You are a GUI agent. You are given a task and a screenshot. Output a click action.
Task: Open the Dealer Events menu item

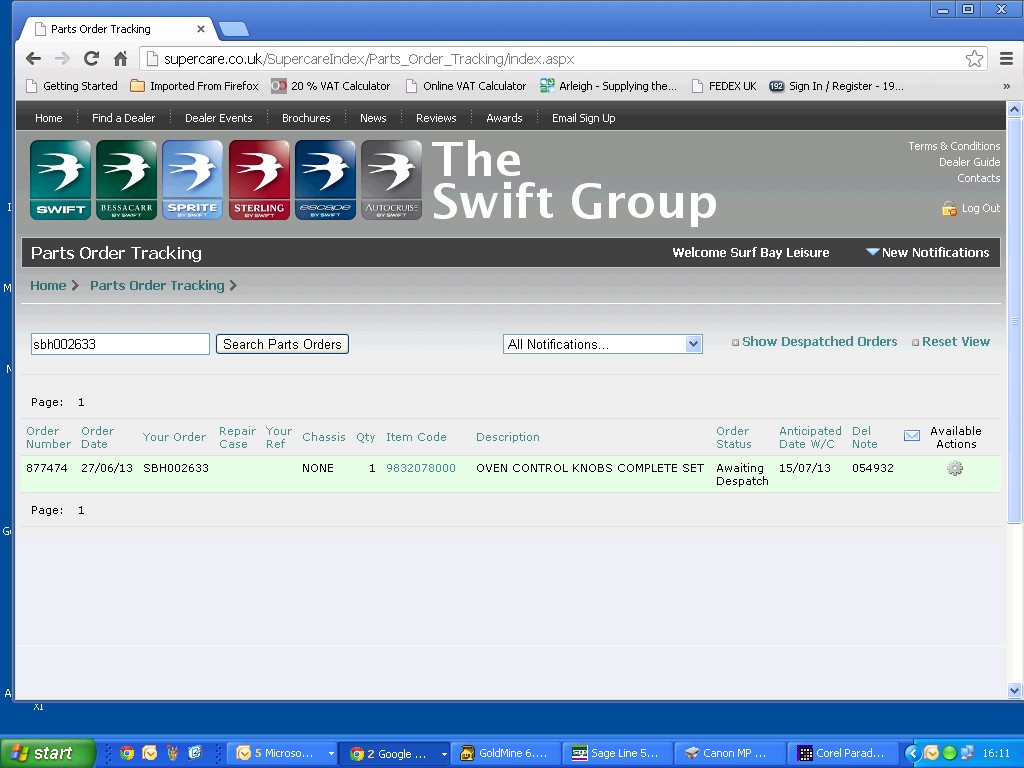coord(218,118)
